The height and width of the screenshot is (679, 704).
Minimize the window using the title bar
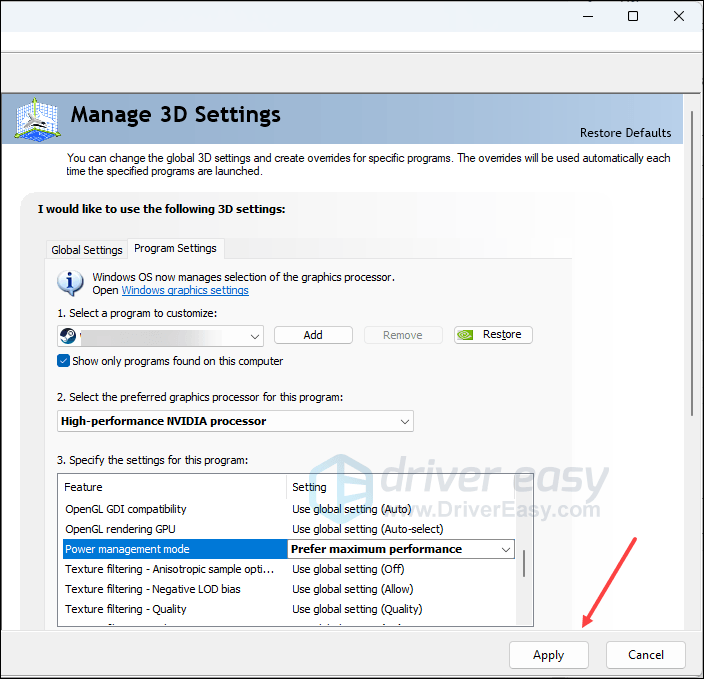586,16
